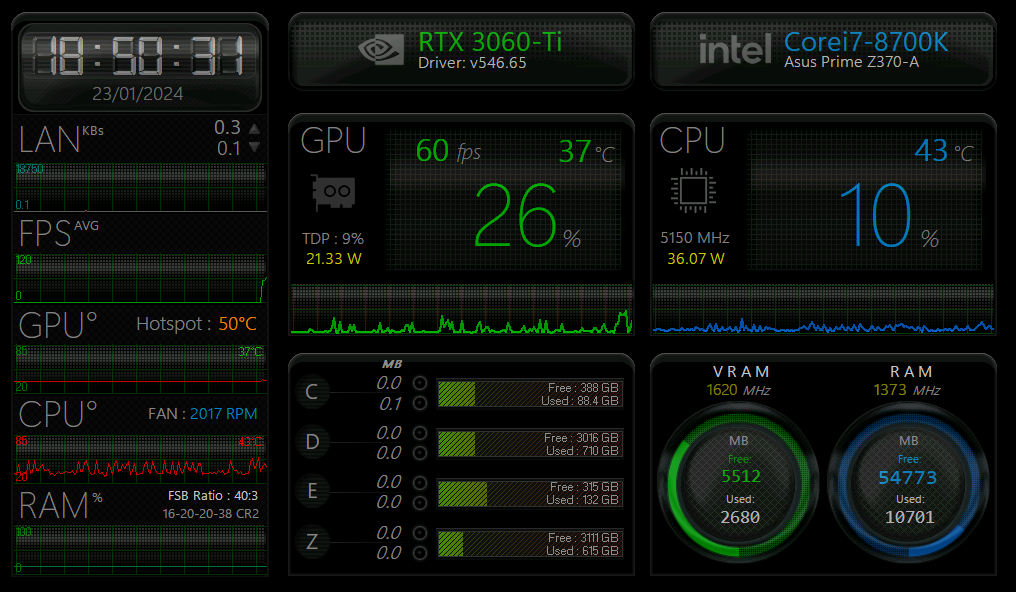Click the FSB Ratio : 40:3 text

coord(213,495)
